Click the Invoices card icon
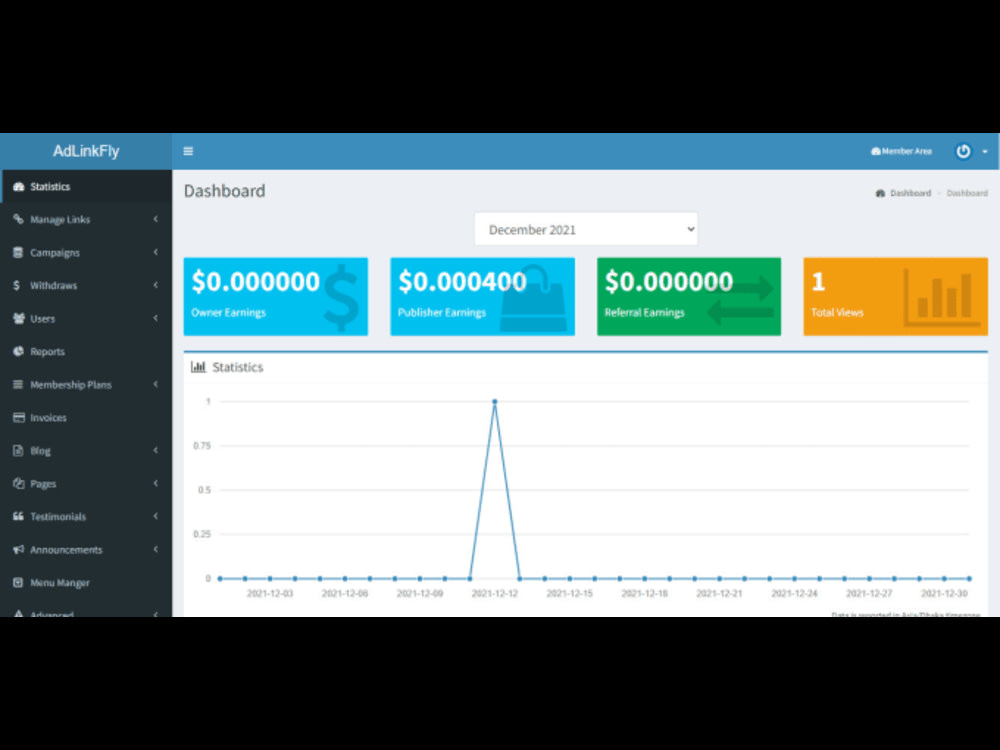This screenshot has width=1000, height=750. click(x=18, y=418)
